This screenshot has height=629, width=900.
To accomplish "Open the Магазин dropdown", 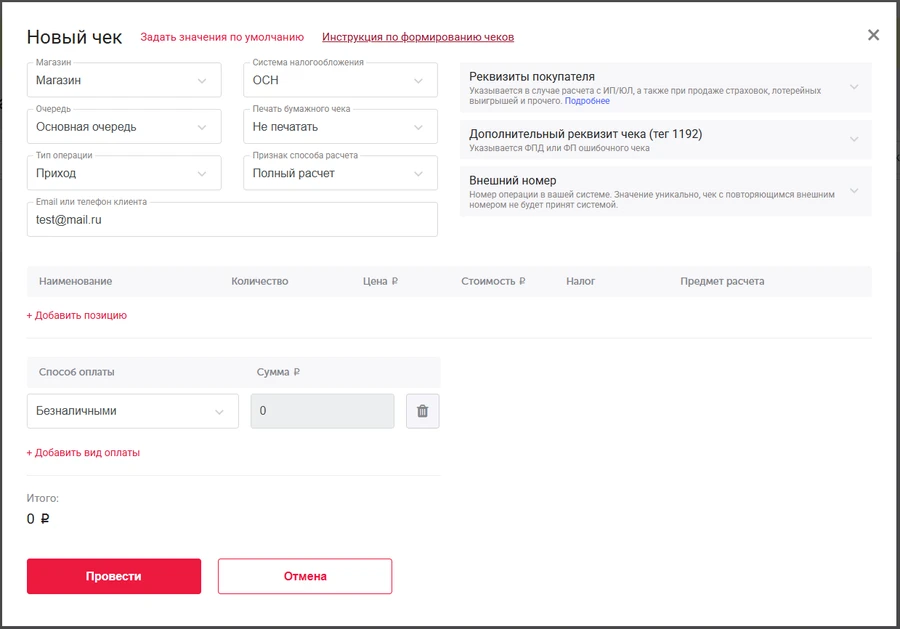I will click(x=124, y=81).
